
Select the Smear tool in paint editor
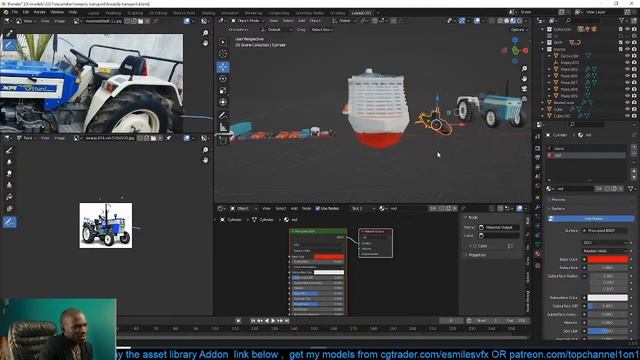click(9, 173)
